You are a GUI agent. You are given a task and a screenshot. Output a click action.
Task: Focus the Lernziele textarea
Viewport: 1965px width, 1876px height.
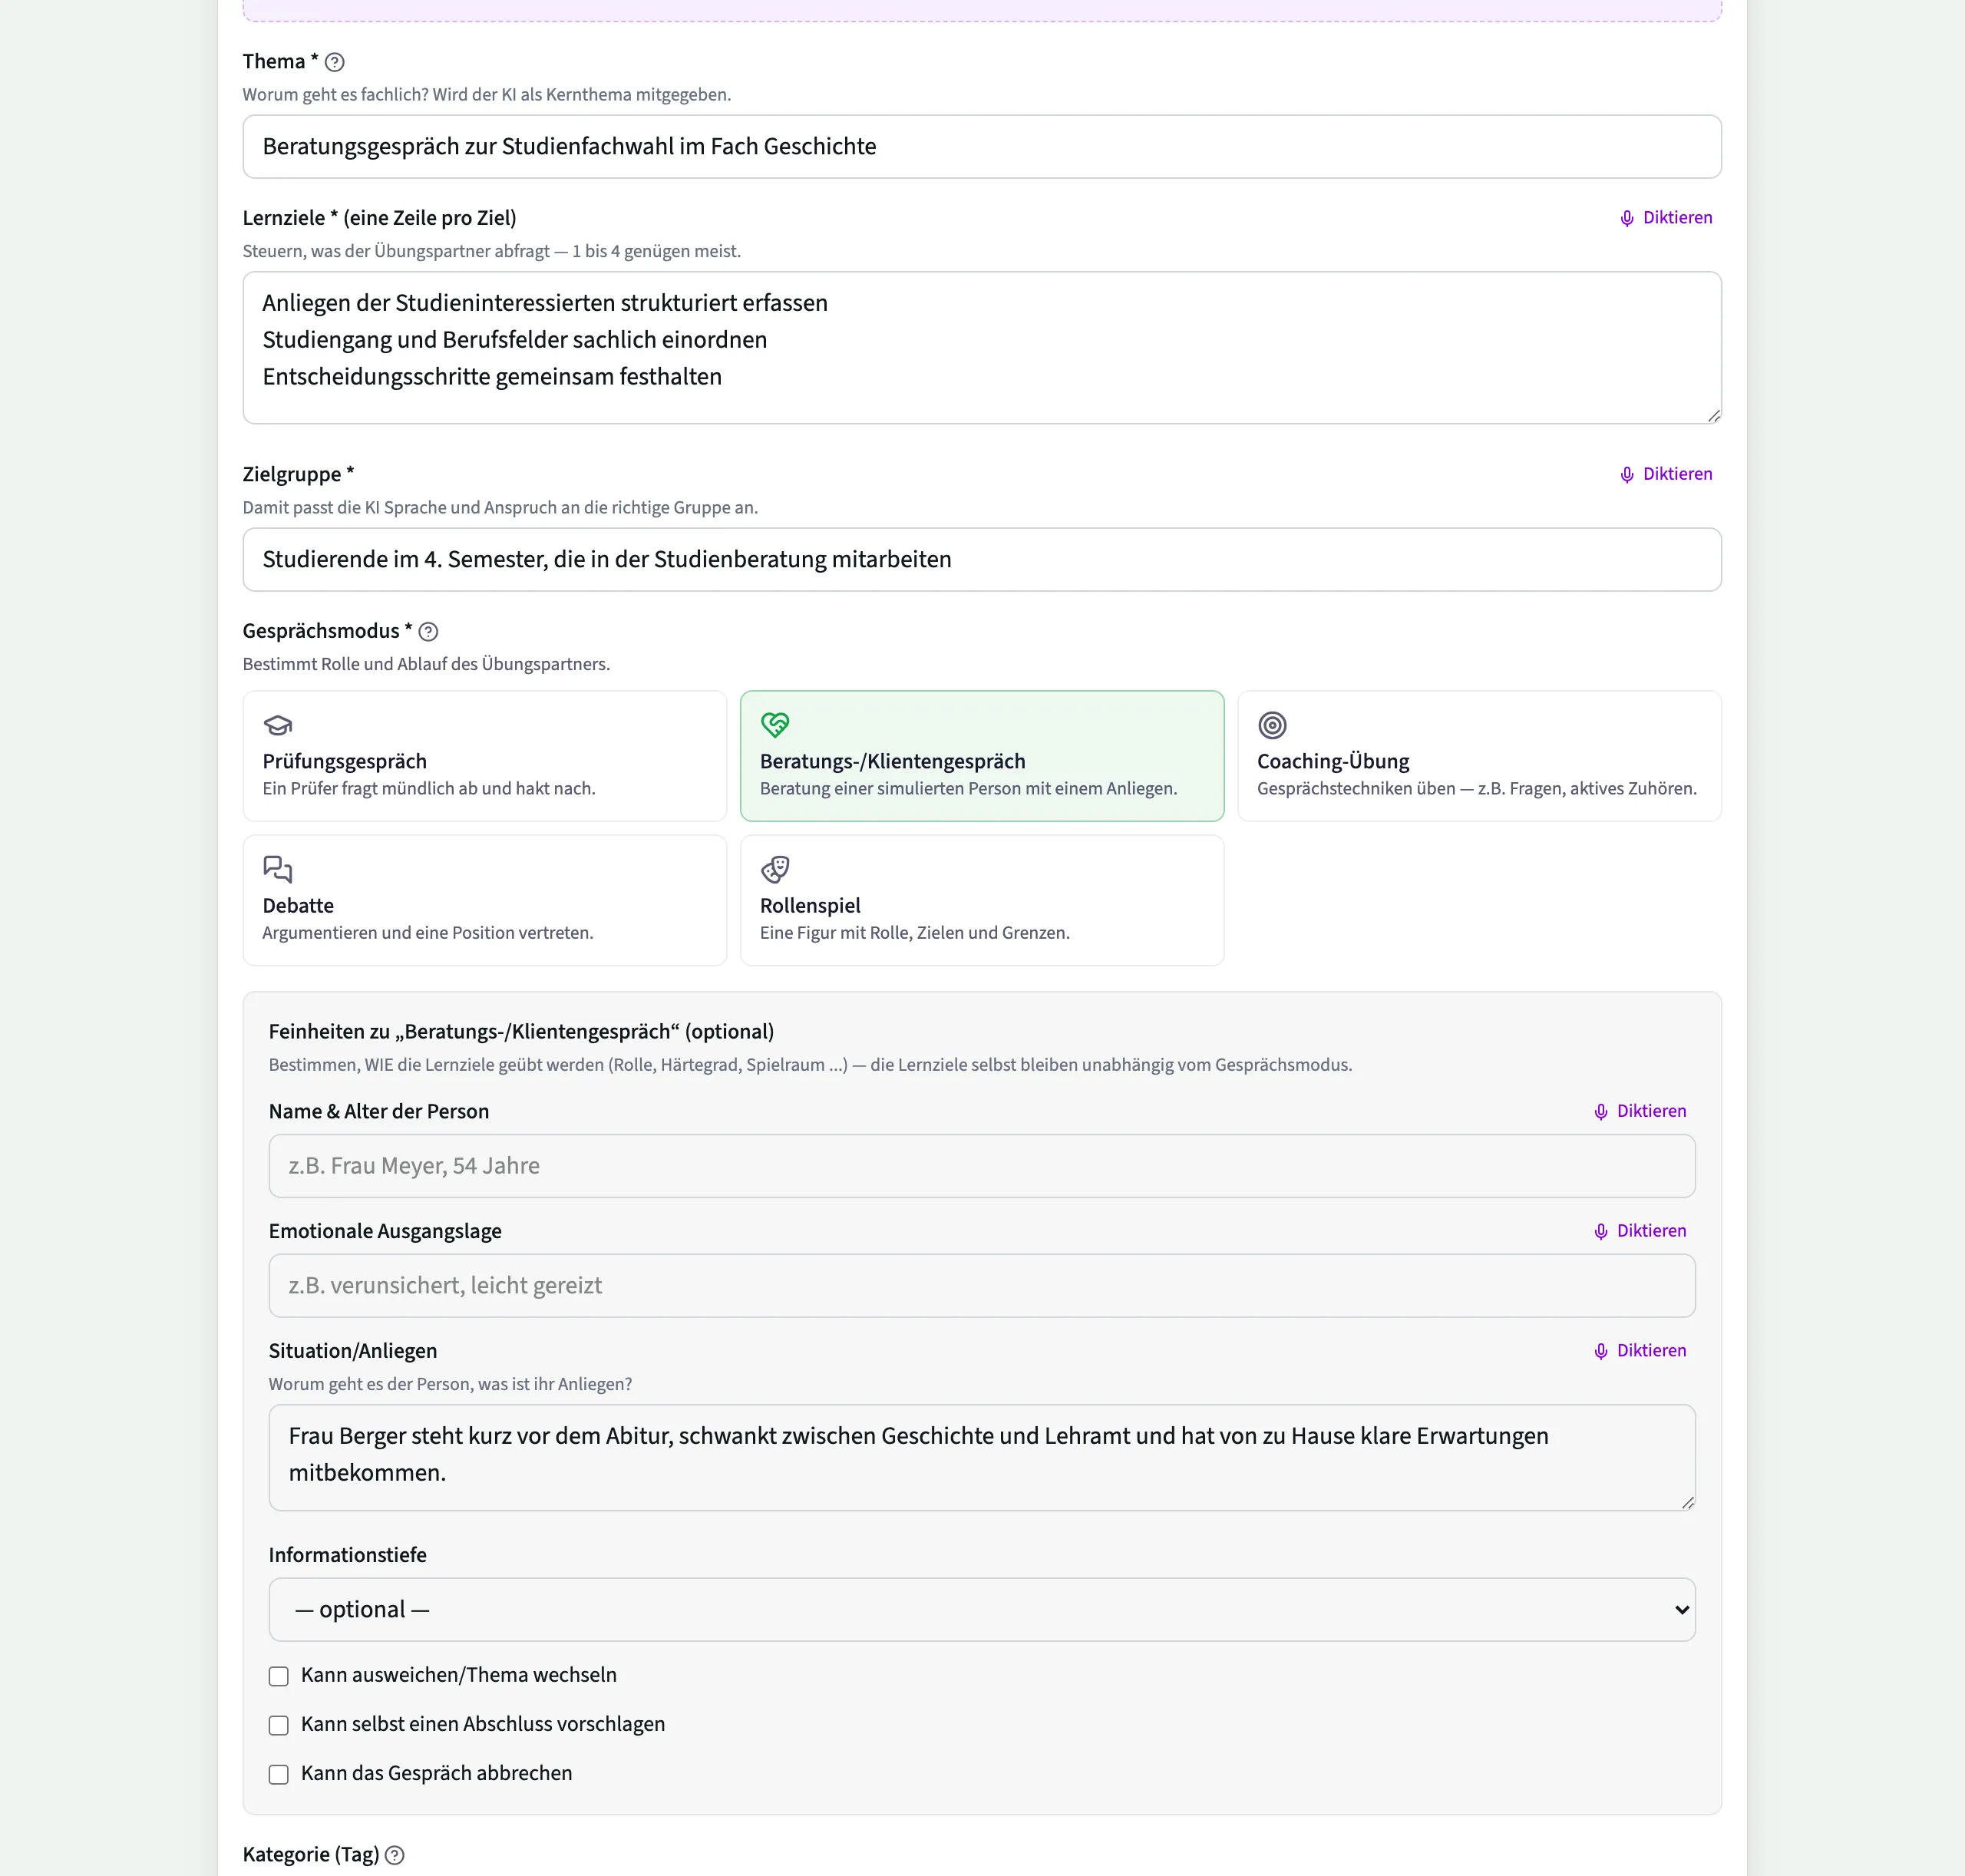click(x=982, y=348)
